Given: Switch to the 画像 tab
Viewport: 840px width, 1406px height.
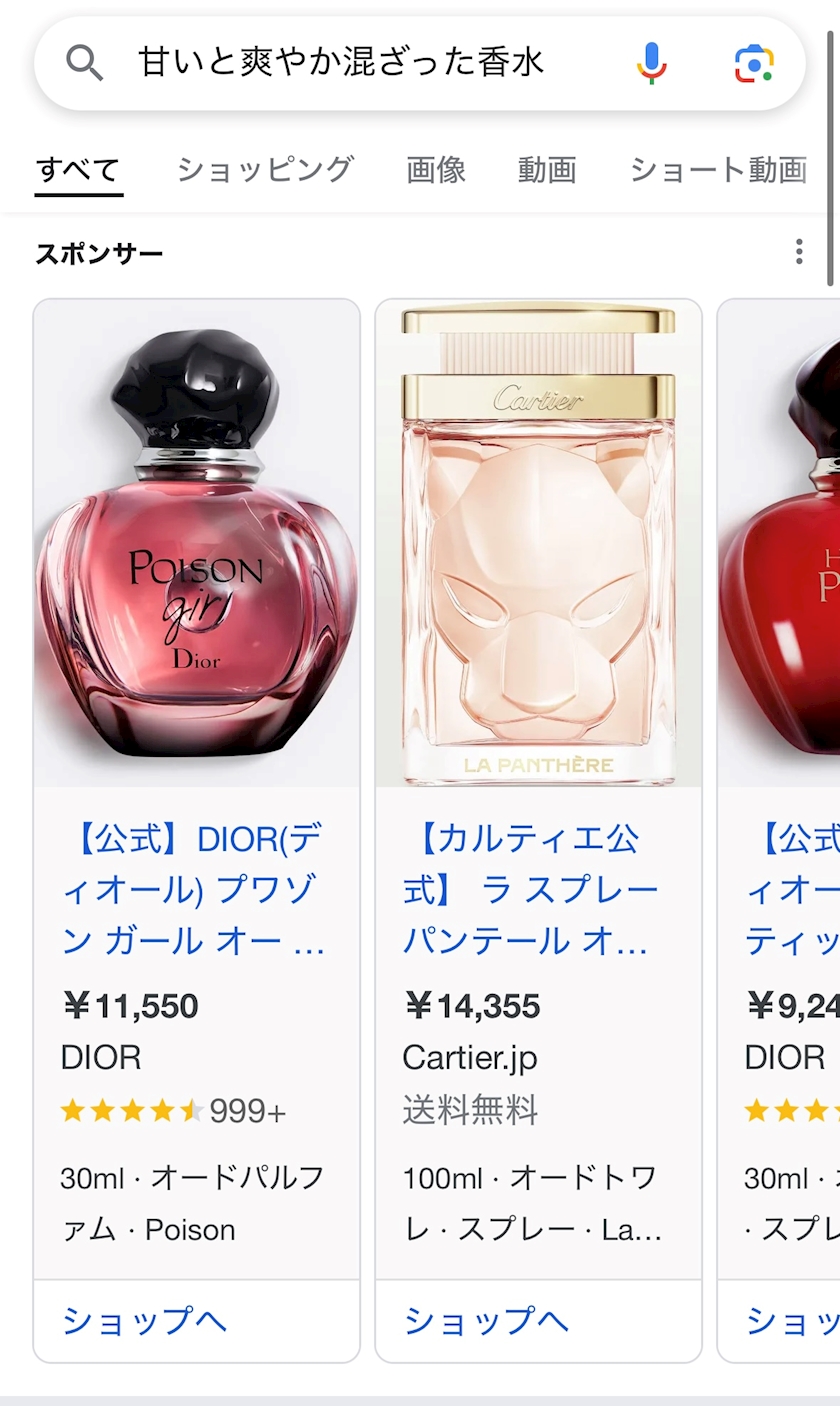Looking at the screenshot, I should [436, 170].
